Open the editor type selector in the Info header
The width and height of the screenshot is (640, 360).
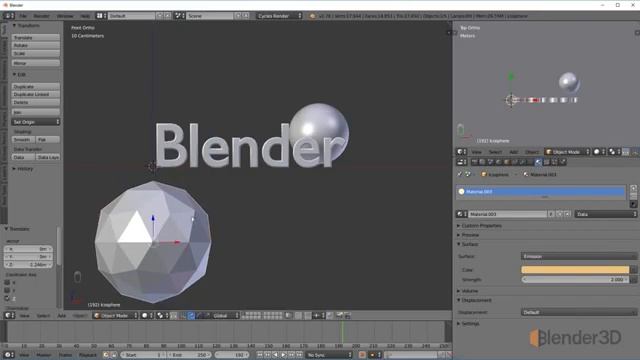pos(9,16)
